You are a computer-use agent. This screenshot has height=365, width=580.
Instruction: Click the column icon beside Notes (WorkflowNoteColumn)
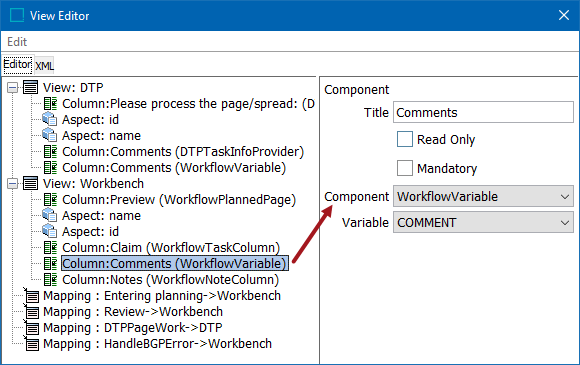coord(50,280)
